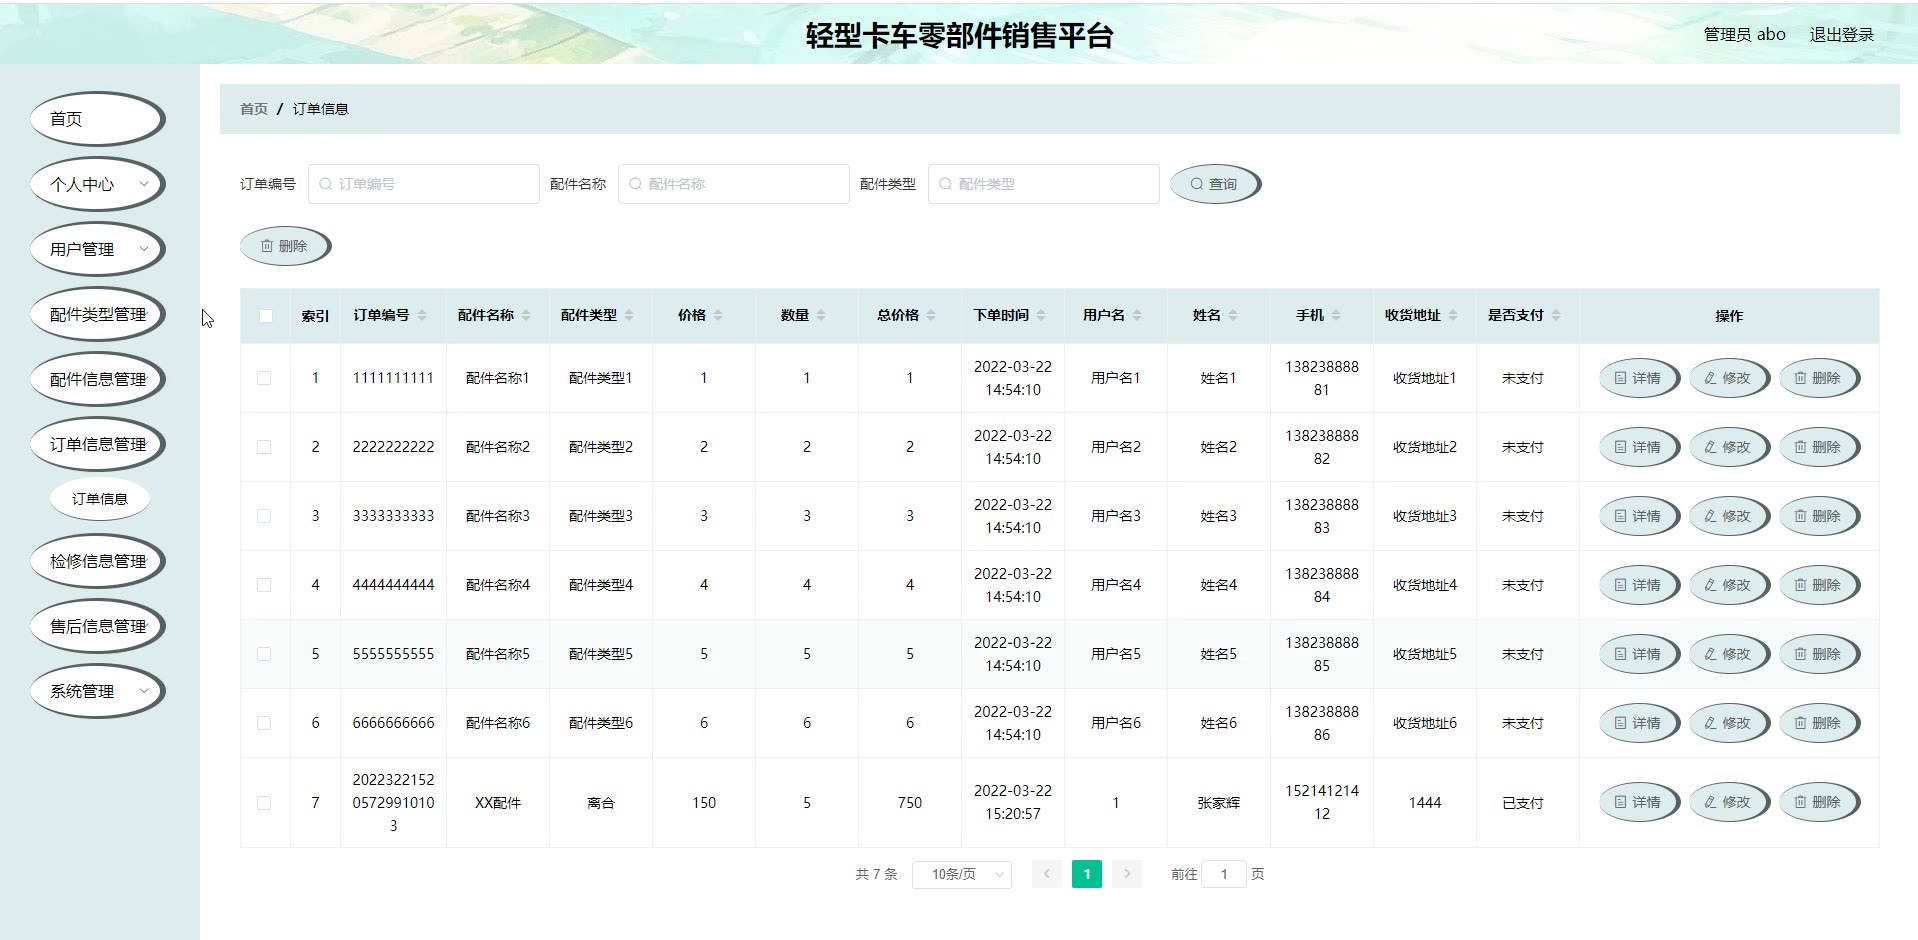Open 详情 for order 1111111111
This screenshot has height=940, width=1918.
tap(1637, 378)
